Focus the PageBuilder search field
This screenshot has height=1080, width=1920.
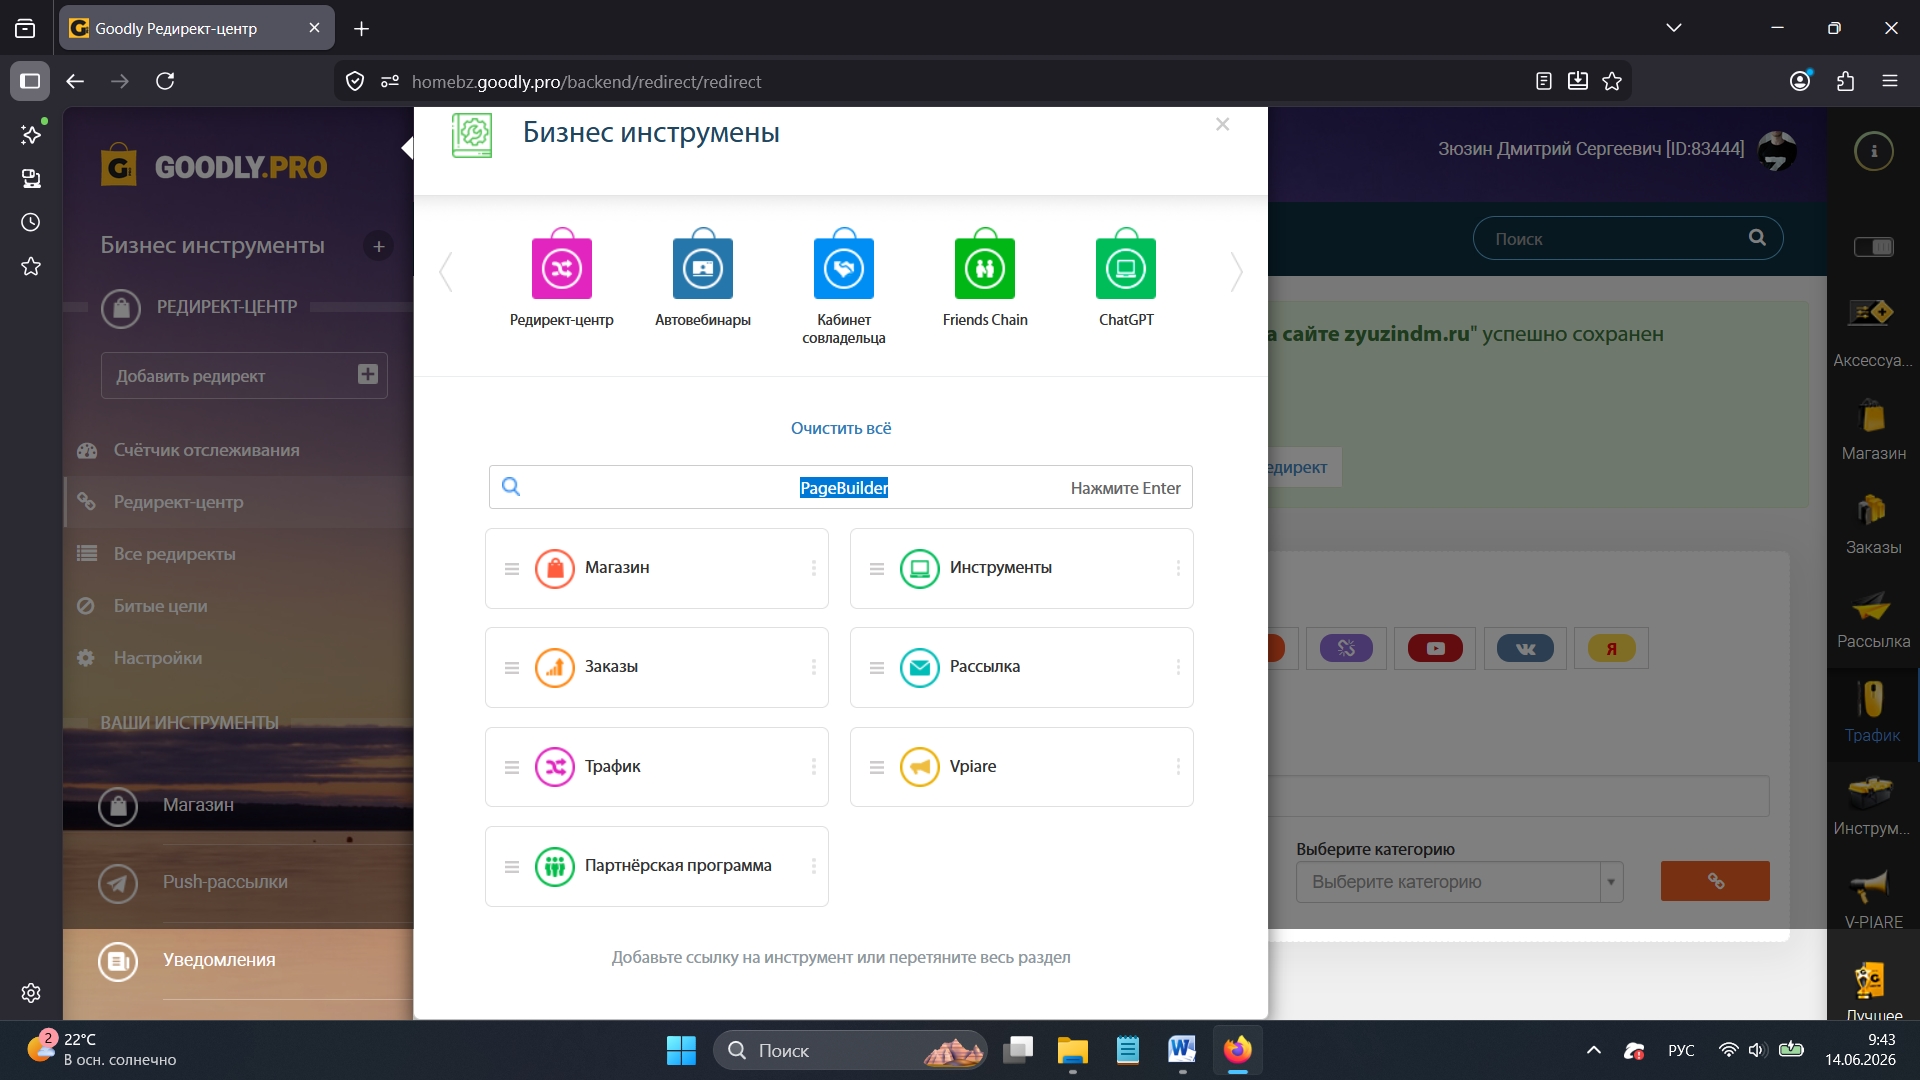[x=841, y=488]
